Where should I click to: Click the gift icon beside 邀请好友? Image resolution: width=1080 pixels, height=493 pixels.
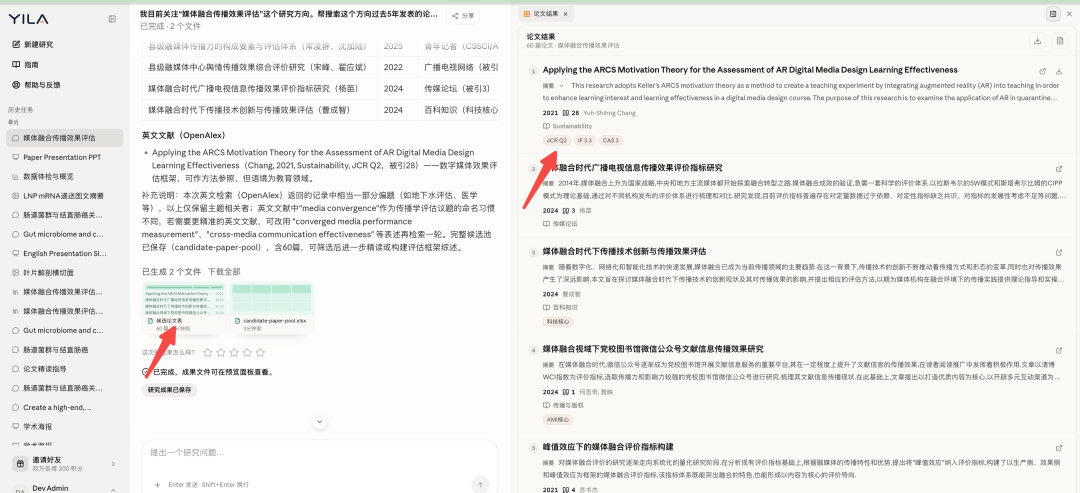coord(20,464)
